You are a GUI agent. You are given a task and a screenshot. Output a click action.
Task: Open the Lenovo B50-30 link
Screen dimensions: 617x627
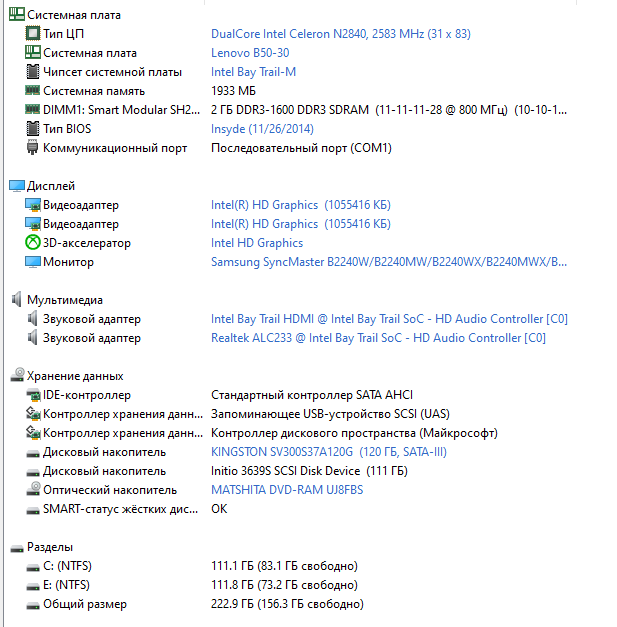[250, 53]
